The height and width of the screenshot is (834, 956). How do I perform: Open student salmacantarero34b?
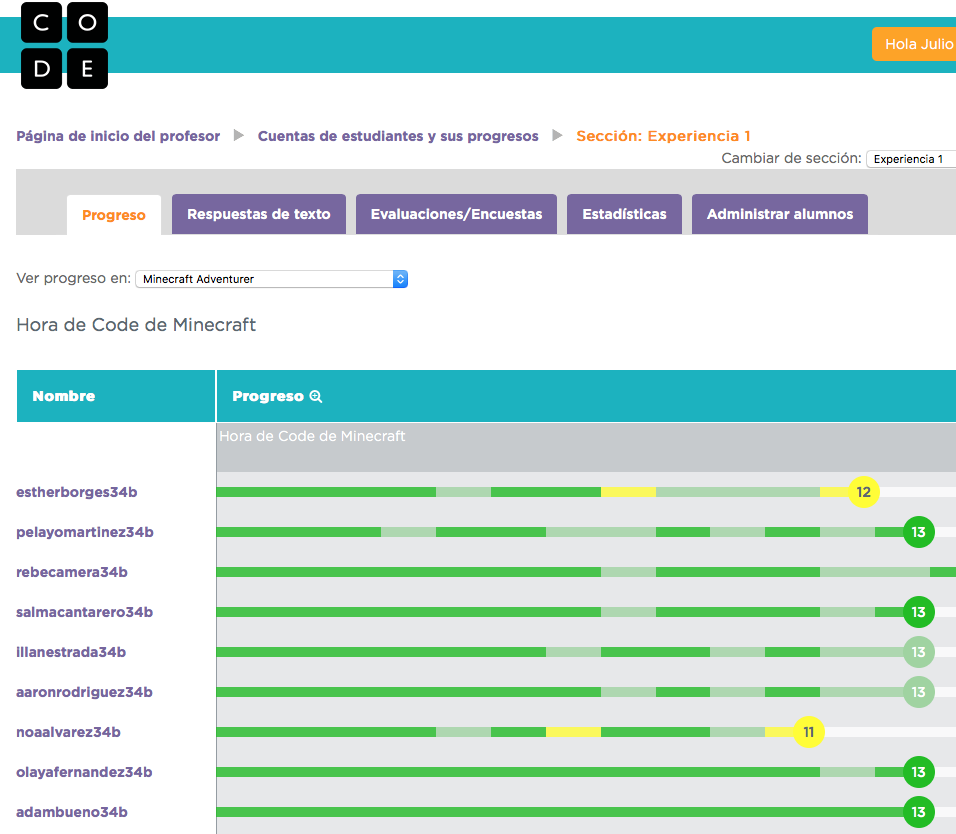click(x=85, y=612)
